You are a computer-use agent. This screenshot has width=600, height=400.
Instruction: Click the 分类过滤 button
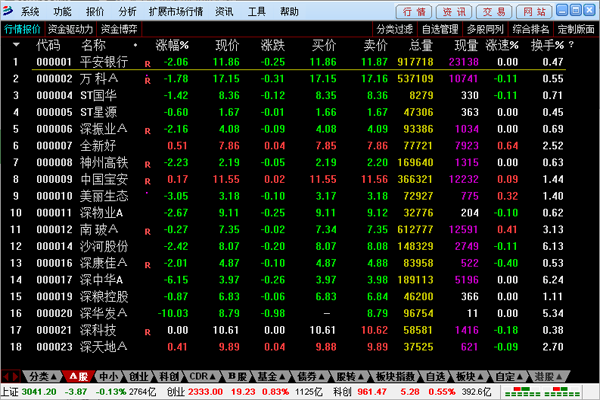click(395, 29)
